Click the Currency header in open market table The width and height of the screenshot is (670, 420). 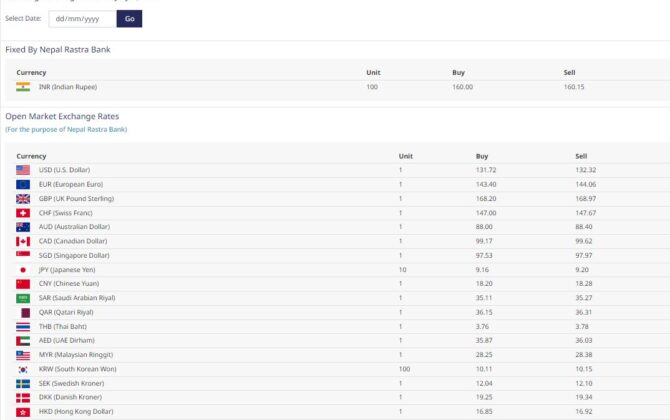pos(31,156)
